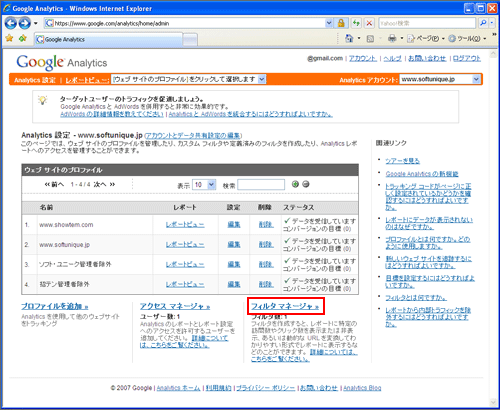Open Google Analytics の新機能 link
Viewport: 500px width, 410px height.
click(422, 174)
